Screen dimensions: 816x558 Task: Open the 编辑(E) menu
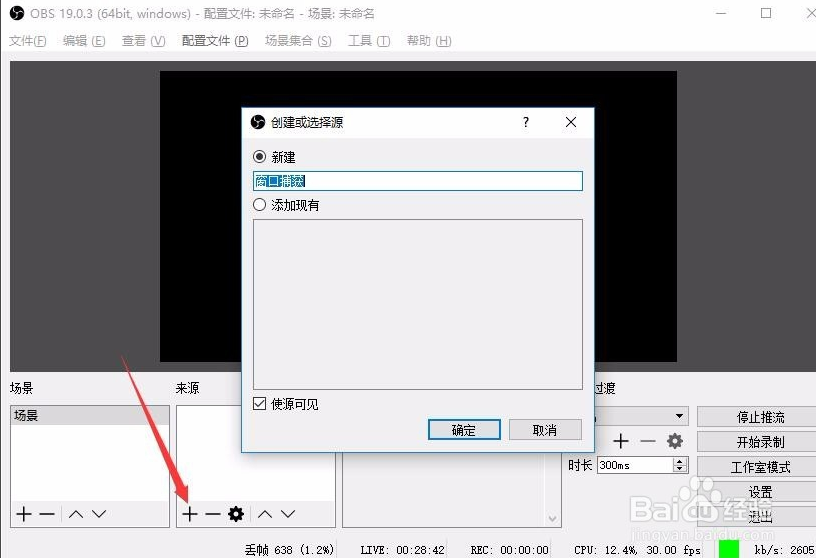pyautogui.click(x=84, y=41)
